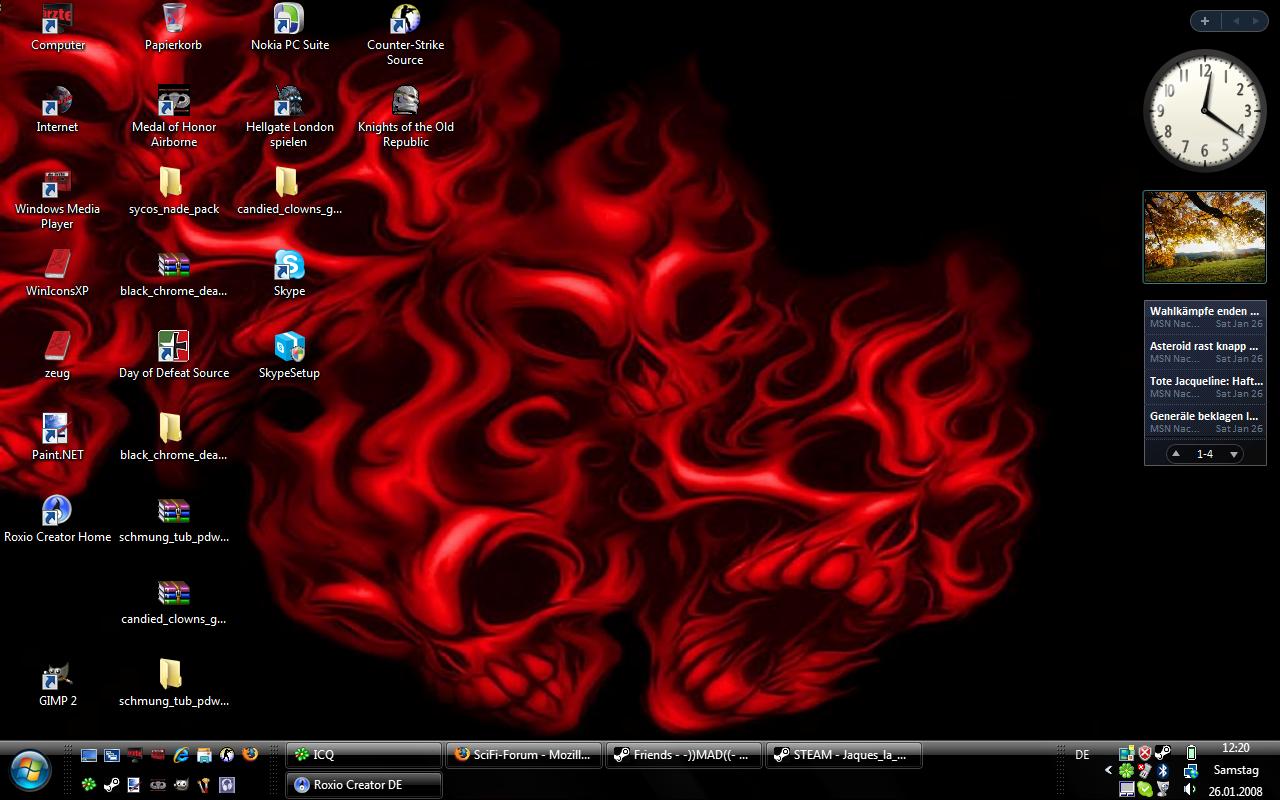1280x800 pixels.
Task: Click the autumn tree slideshow picture gadget
Action: pos(1204,237)
